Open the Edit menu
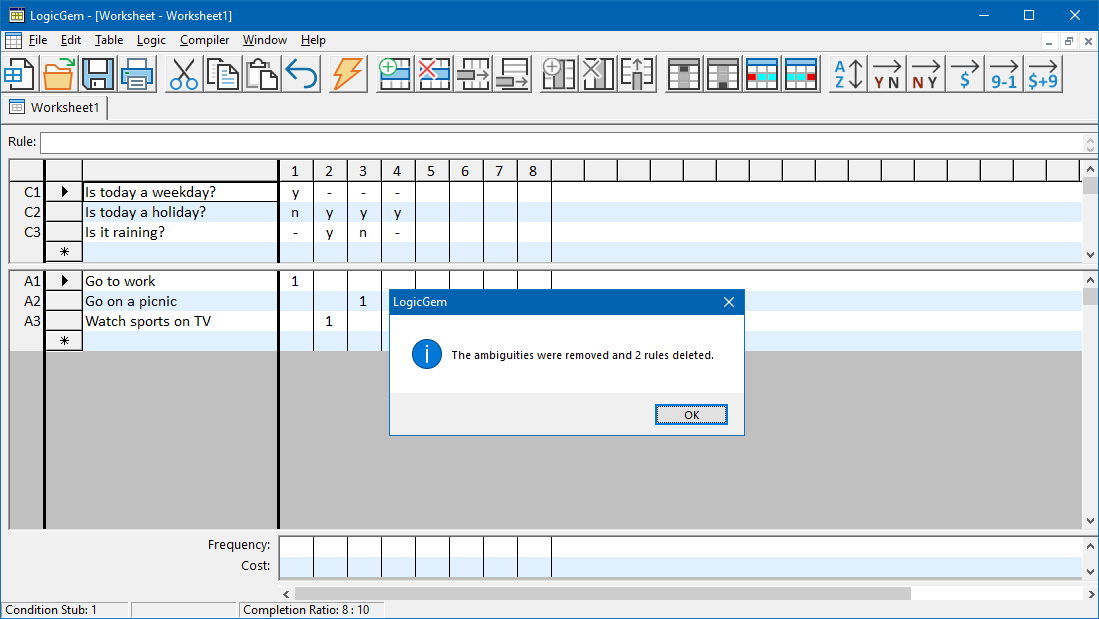This screenshot has height=619, width=1099. point(71,41)
